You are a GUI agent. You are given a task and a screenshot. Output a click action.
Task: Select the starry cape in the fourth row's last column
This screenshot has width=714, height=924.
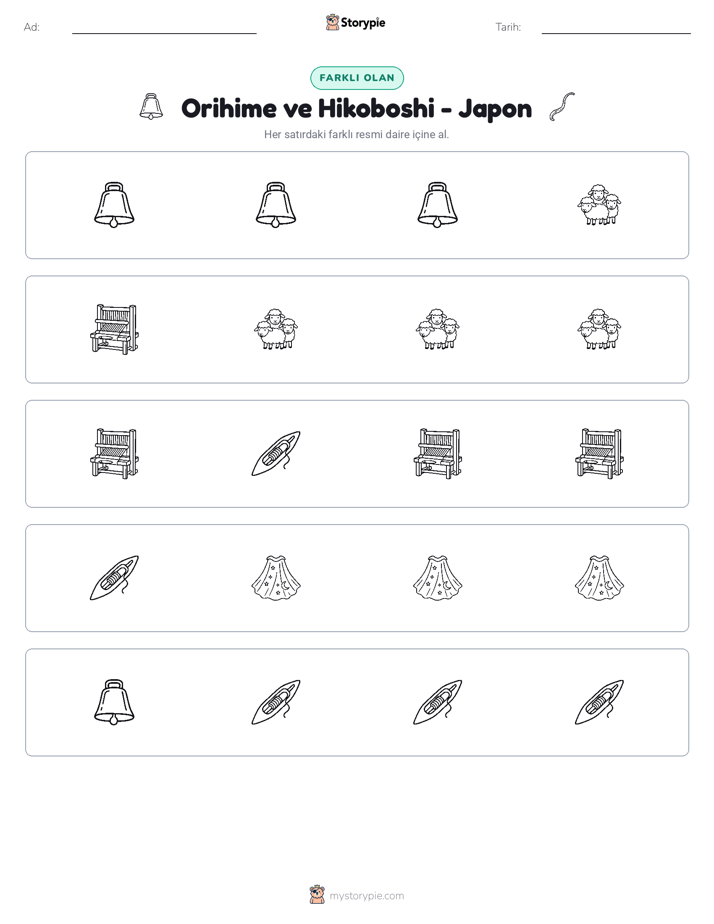pos(599,578)
